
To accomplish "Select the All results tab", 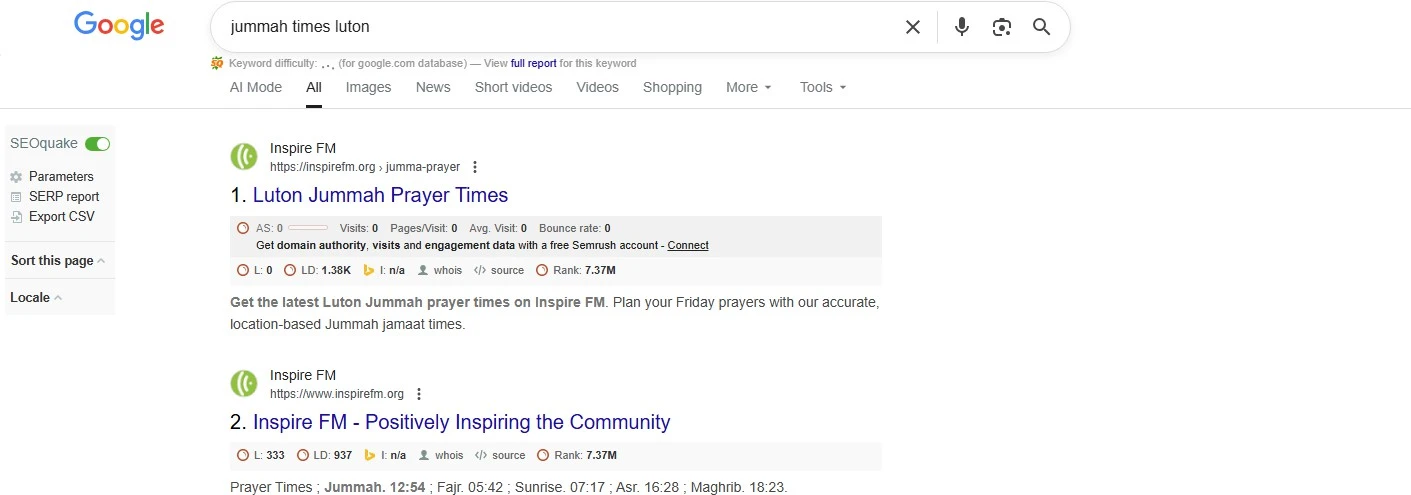I will tap(314, 87).
